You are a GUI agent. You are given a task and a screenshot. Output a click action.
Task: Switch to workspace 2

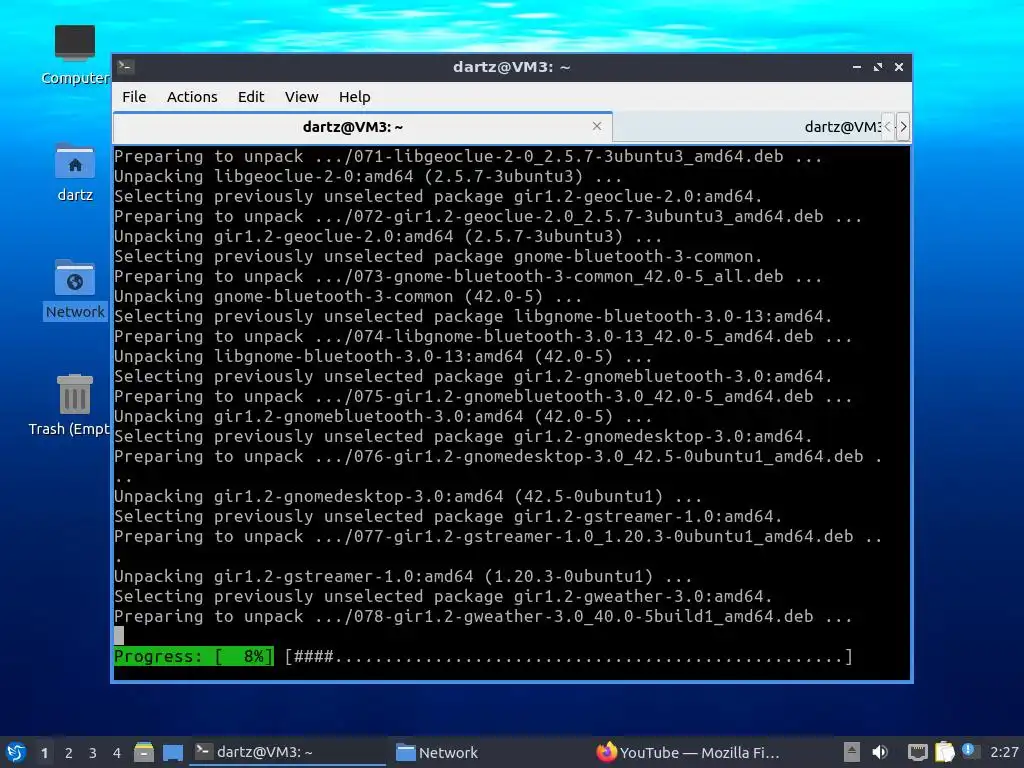(x=69, y=753)
